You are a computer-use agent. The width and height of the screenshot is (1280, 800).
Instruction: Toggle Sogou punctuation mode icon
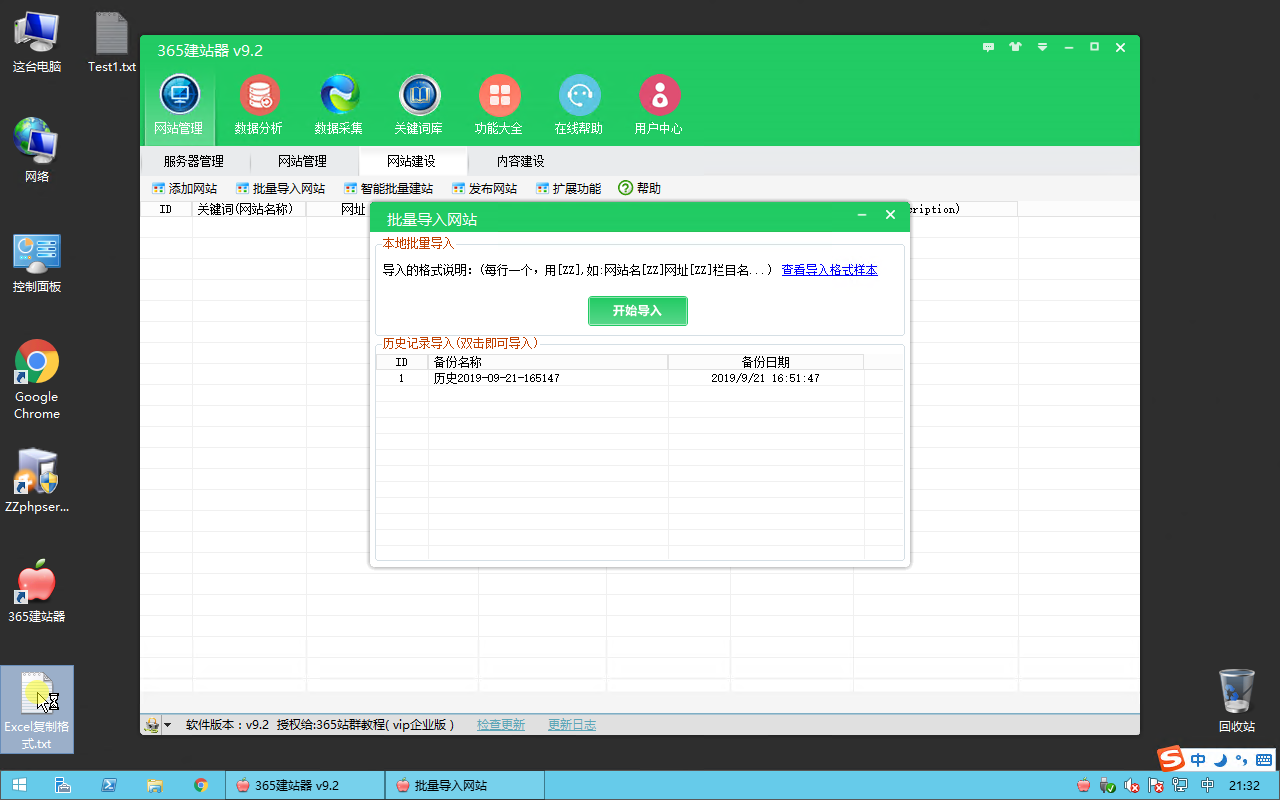pos(1240,759)
